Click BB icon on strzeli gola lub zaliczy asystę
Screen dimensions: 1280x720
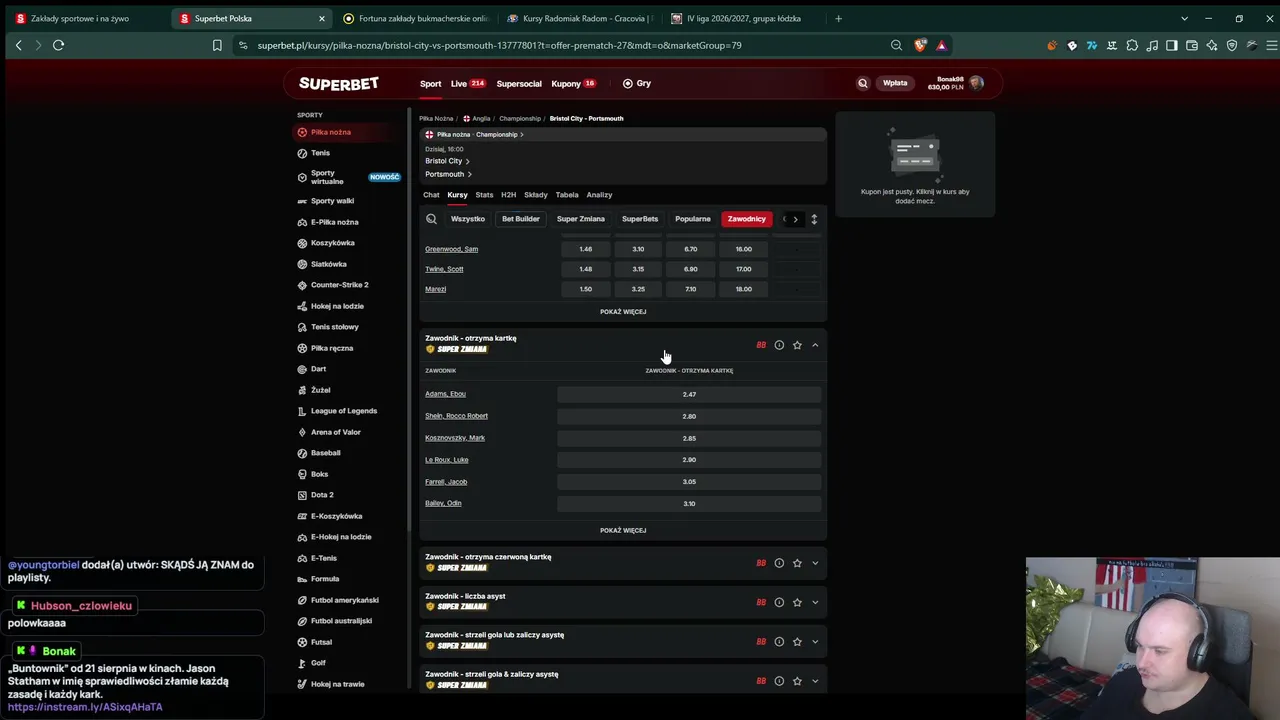[x=761, y=642]
